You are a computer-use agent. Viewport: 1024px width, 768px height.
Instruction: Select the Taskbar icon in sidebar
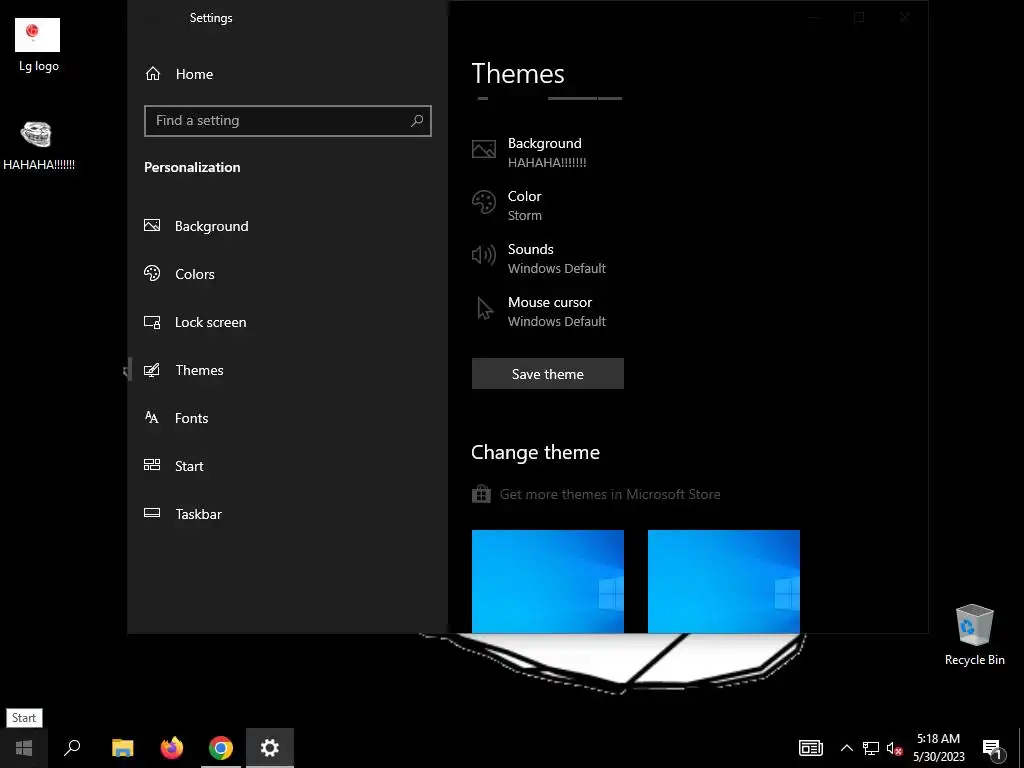click(x=152, y=513)
